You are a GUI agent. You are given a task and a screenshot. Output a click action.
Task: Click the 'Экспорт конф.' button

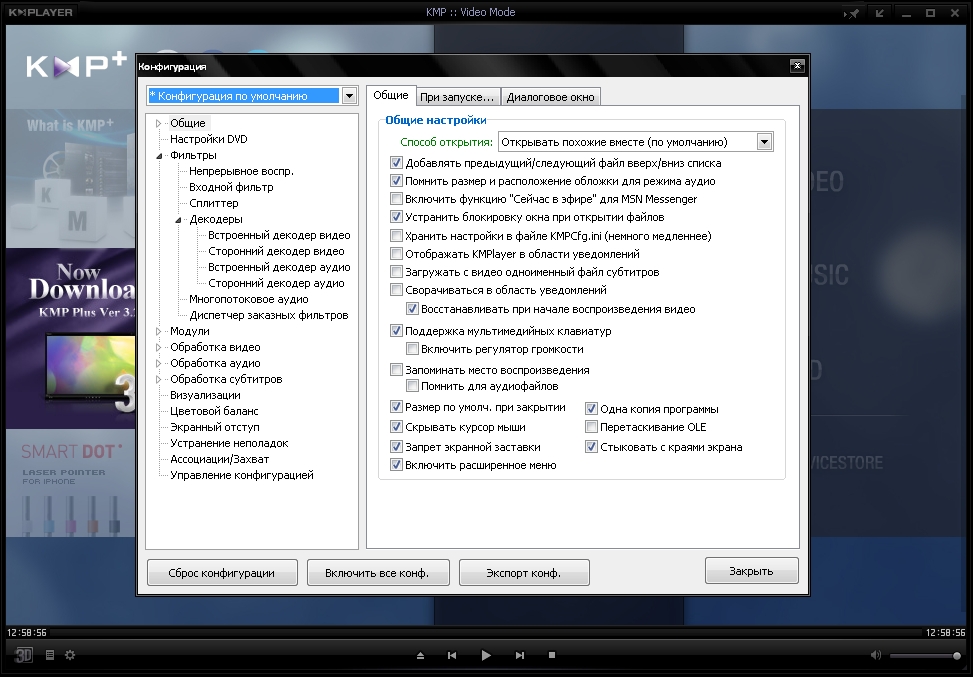524,573
